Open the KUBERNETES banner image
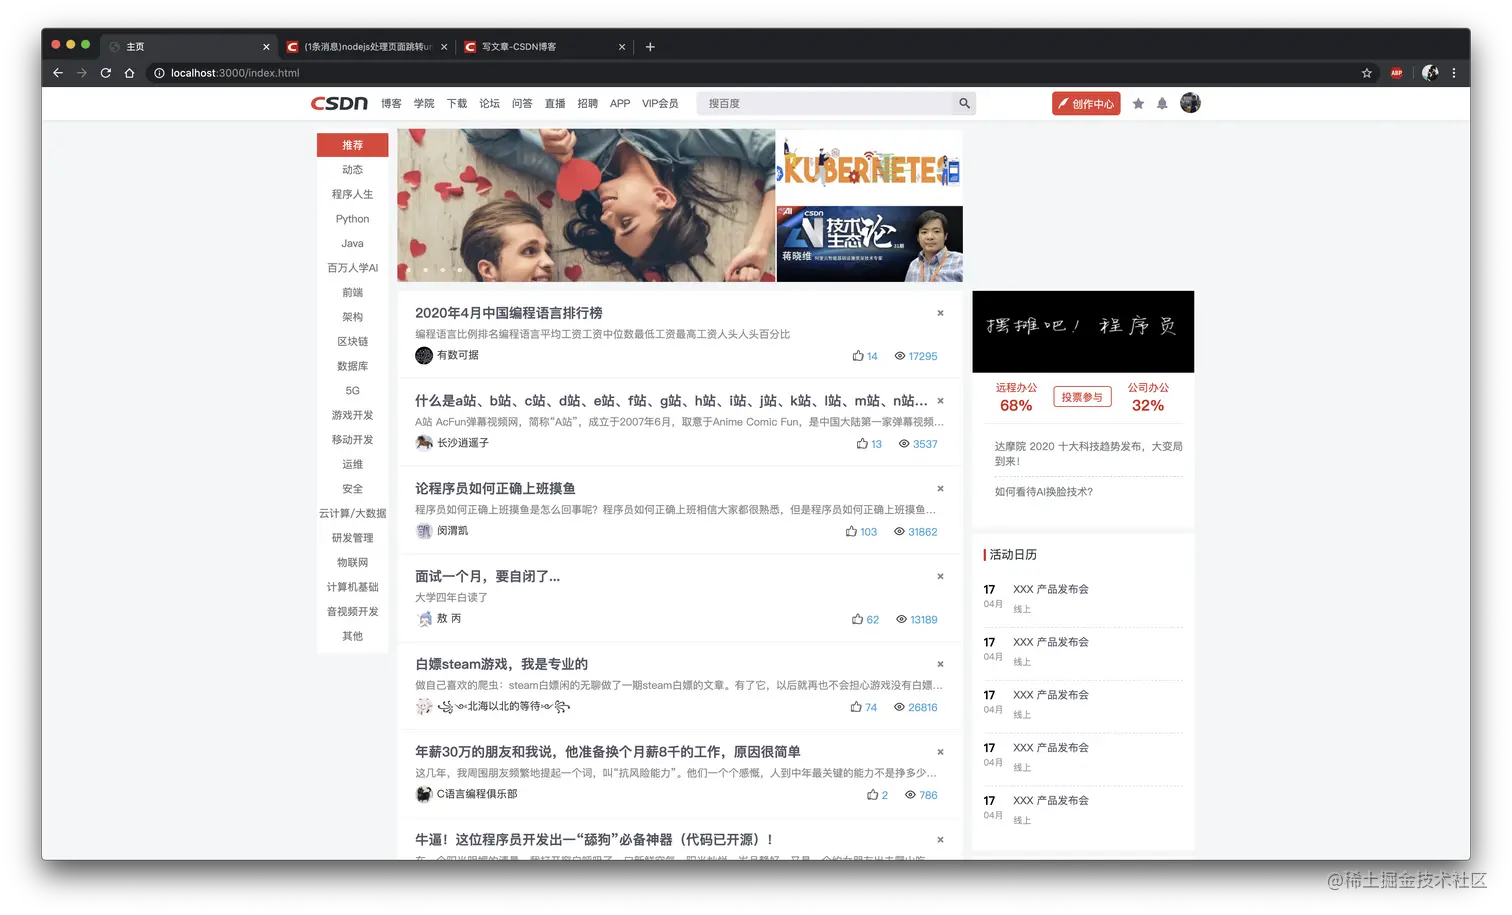 pyautogui.click(x=870, y=167)
